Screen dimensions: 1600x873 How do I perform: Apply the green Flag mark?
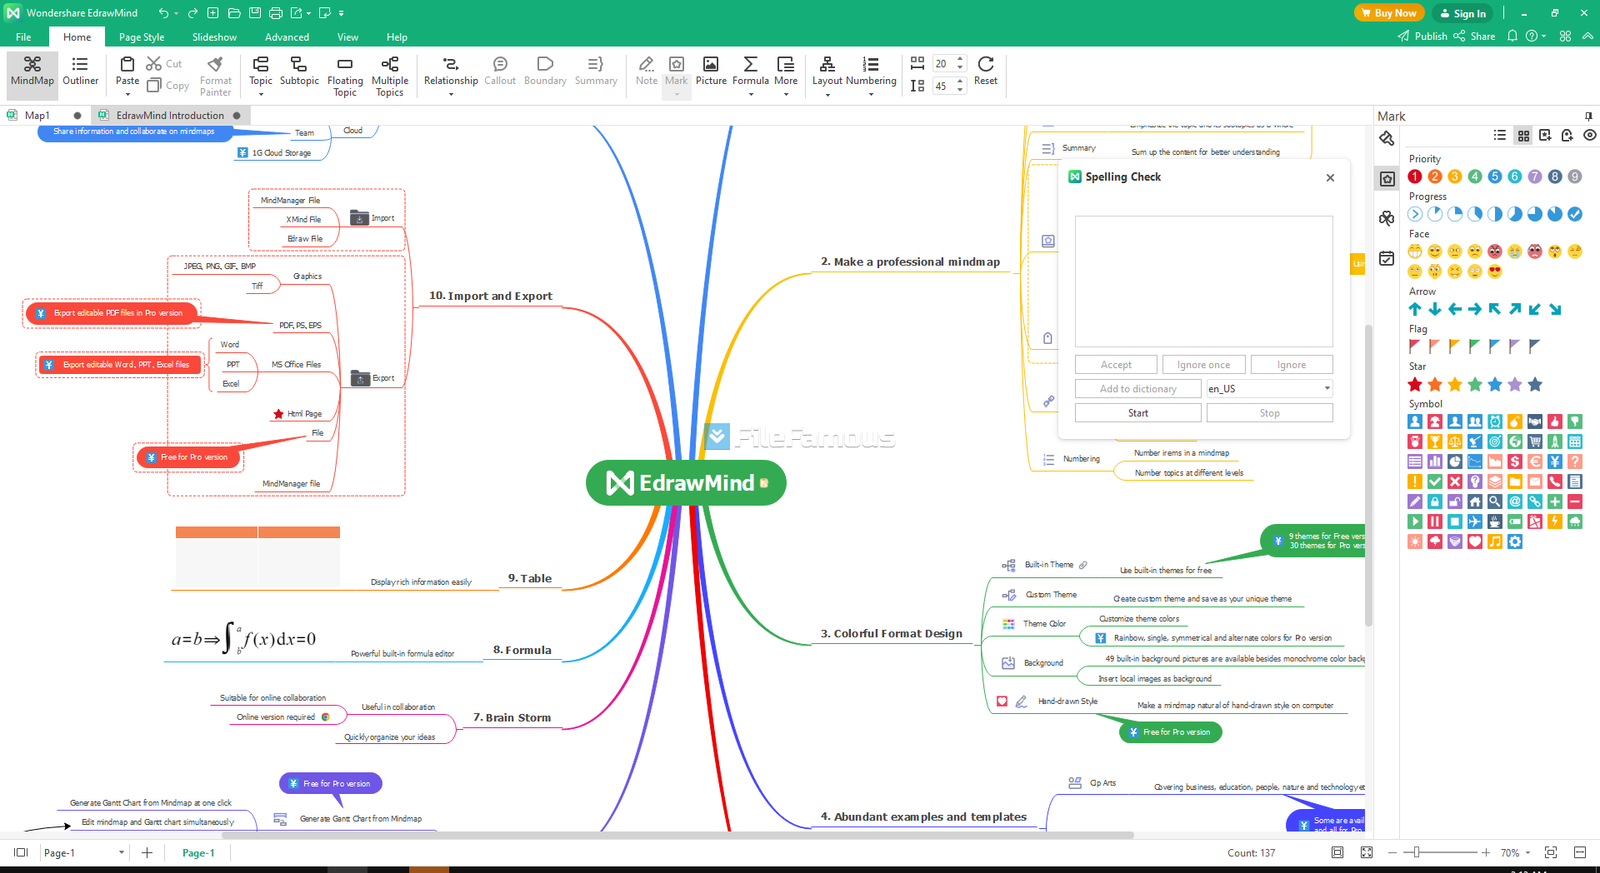point(1475,346)
